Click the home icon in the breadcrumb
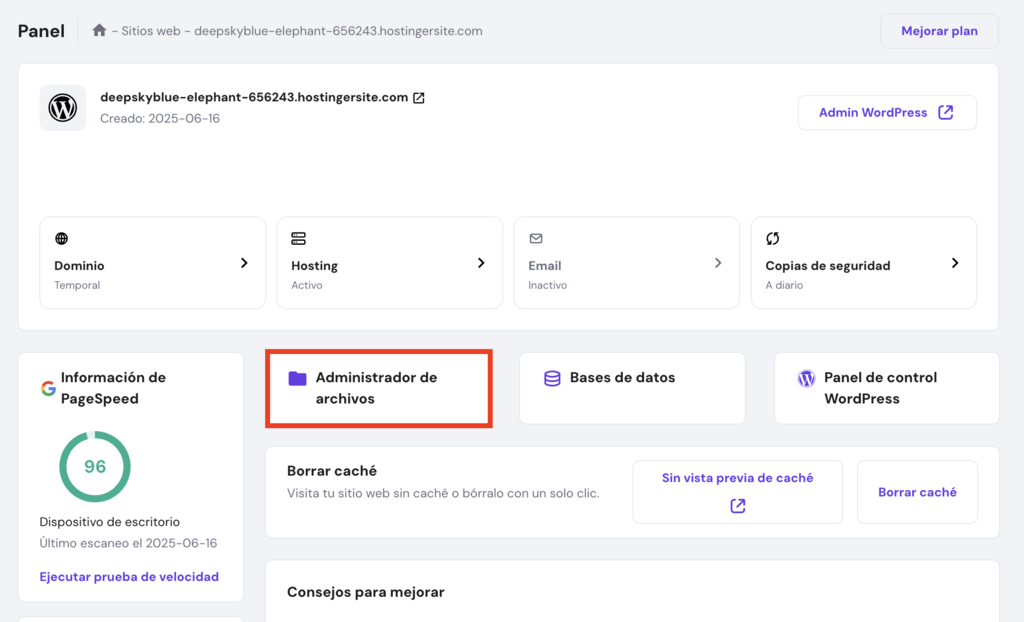The height and width of the screenshot is (622, 1024). [98, 30]
